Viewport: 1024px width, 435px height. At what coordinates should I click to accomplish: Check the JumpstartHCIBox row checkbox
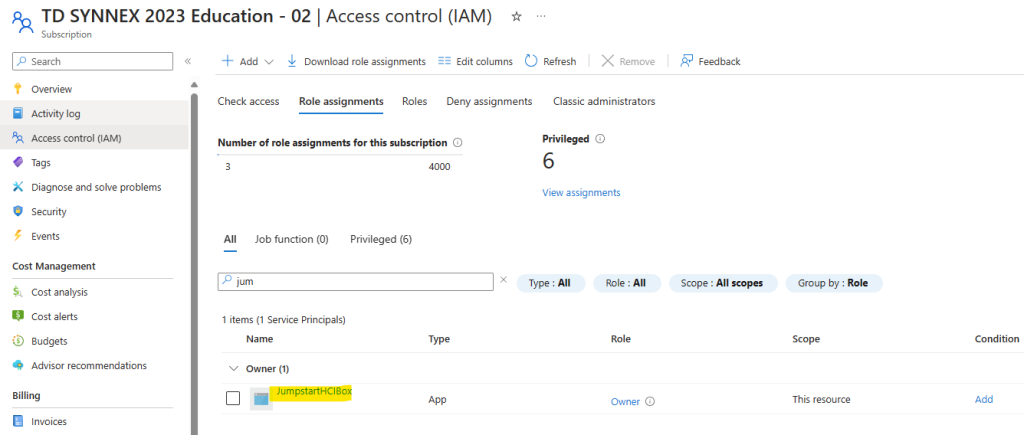coord(232,398)
